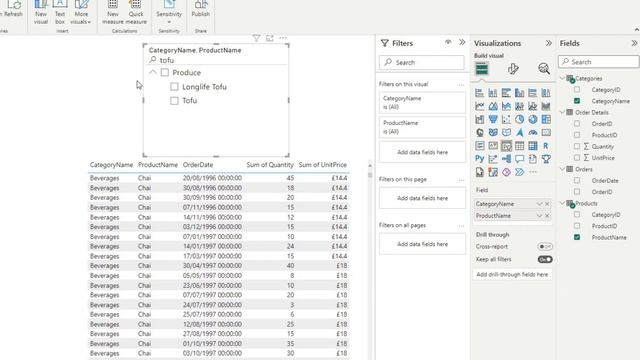Pick the pie chart visual
Image resolution: width=640 pixels, height=360 pixels.
[519, 119]
